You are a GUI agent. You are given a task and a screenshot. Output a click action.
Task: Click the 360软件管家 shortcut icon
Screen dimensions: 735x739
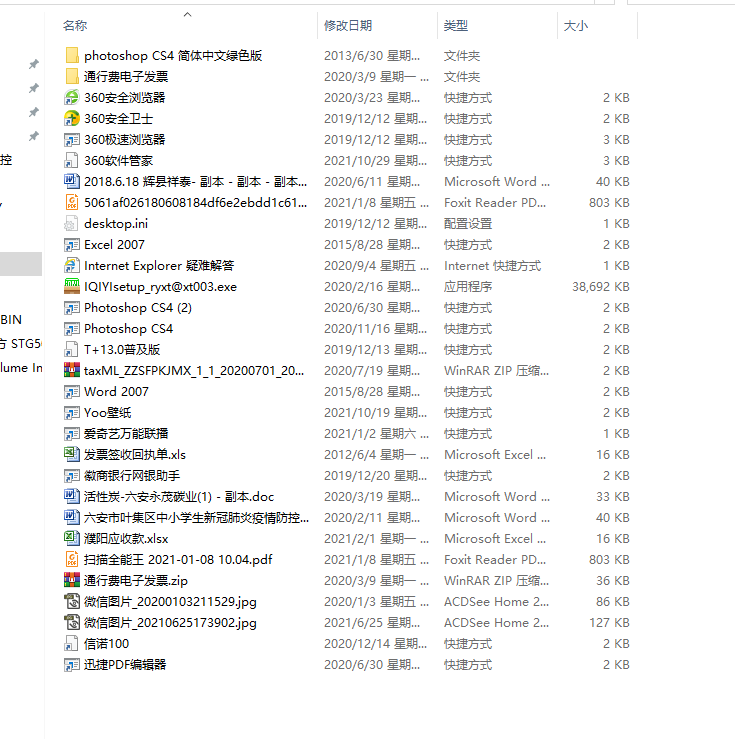(72, 161)
